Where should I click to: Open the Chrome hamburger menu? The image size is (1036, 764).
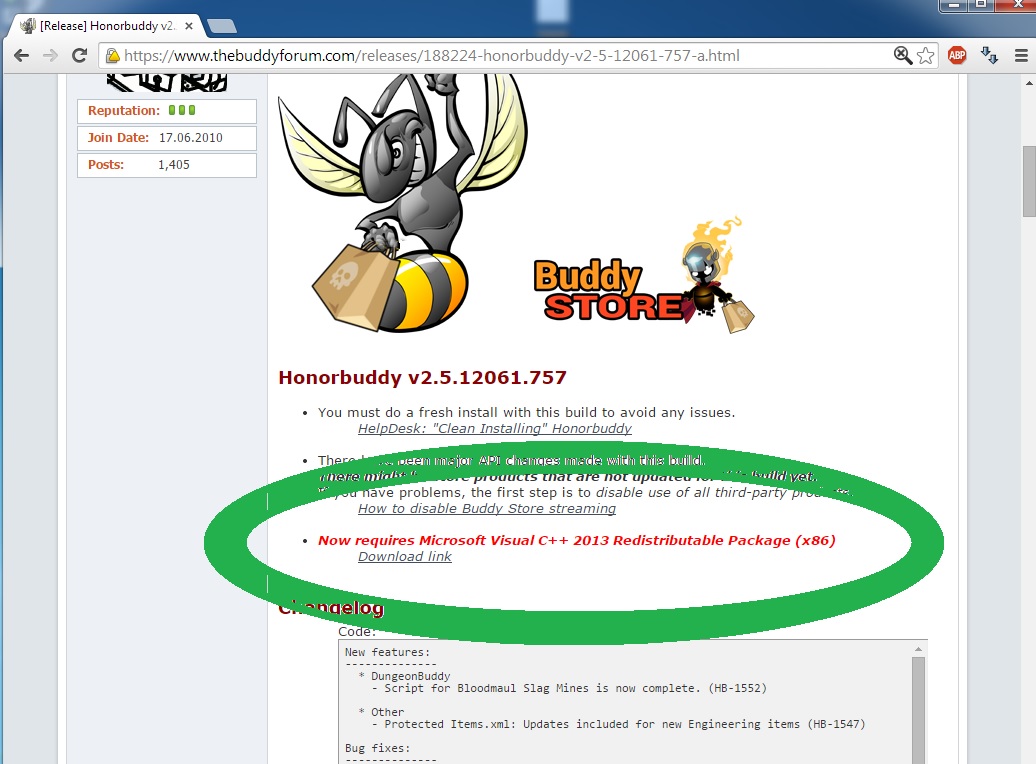click(1021, 56)
